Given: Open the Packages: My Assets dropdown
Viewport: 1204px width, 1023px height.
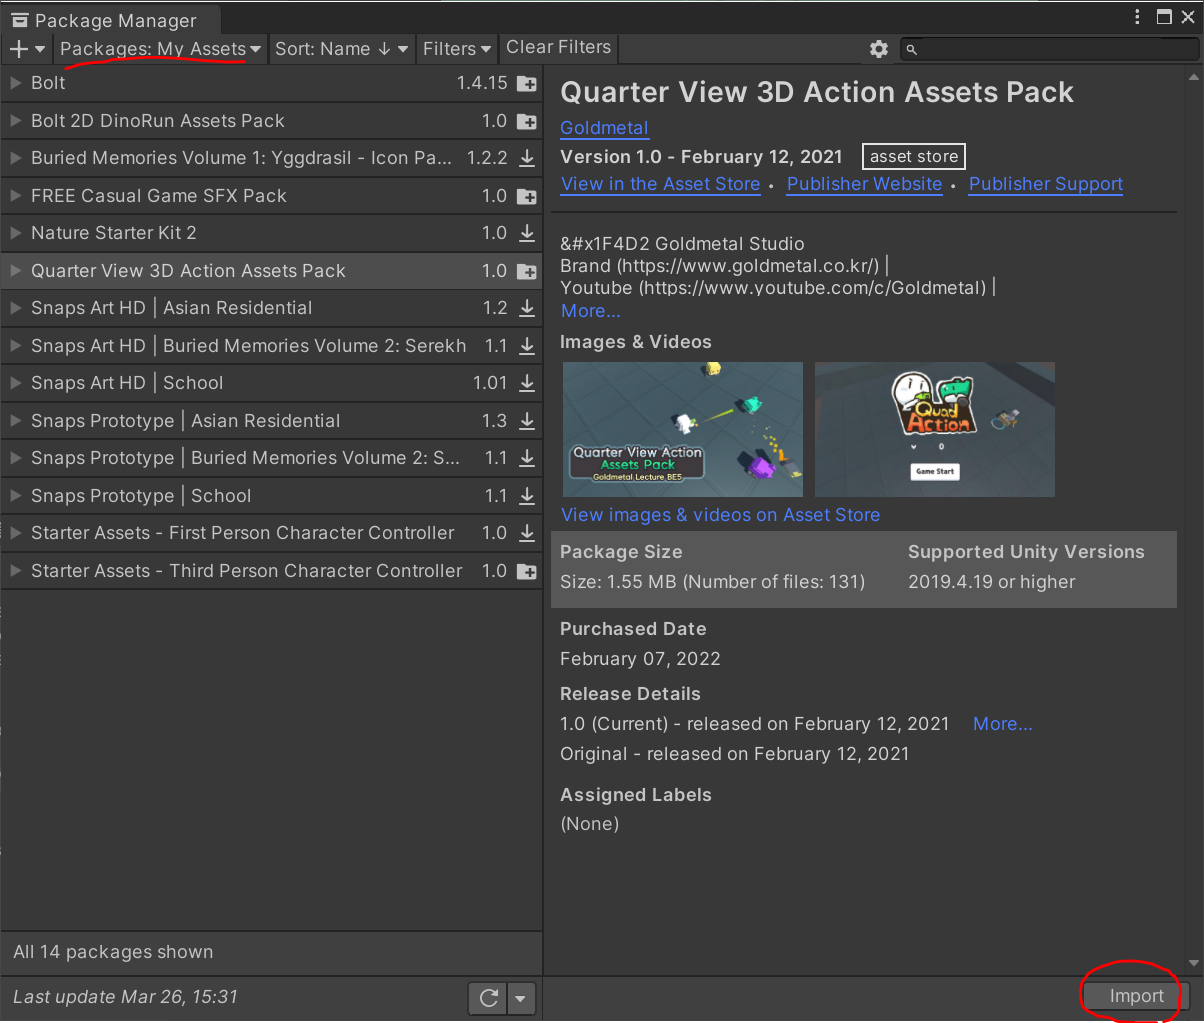Looking at the screenshot, I should [160, 49].
